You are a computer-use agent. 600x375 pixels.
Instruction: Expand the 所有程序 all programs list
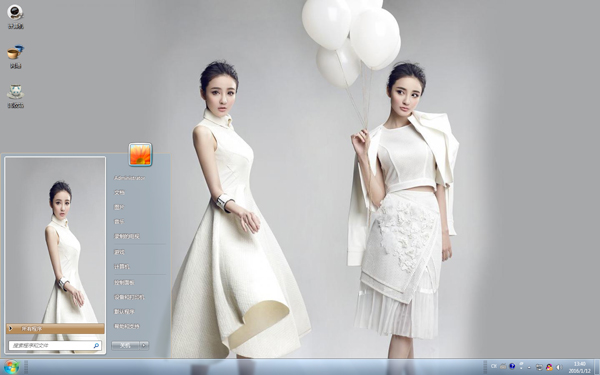point(55,329)
